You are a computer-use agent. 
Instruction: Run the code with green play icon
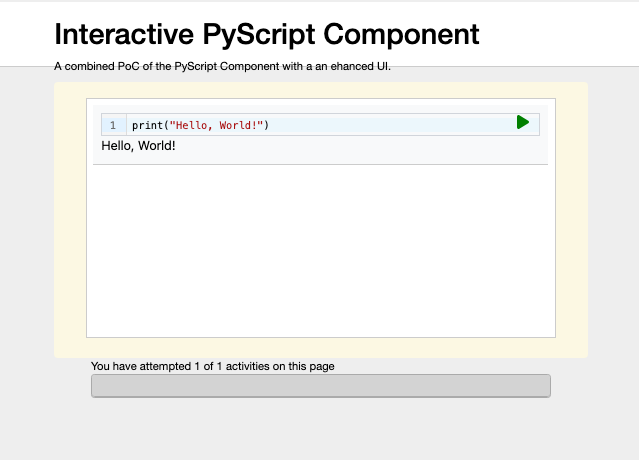pos(522,122)
